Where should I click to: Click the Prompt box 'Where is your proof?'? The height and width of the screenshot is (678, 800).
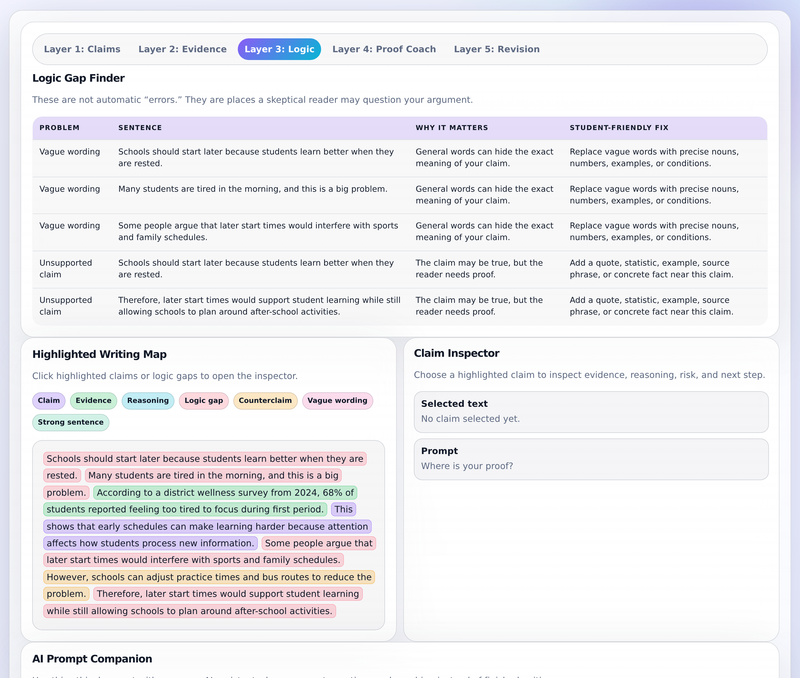click(591, 459)
